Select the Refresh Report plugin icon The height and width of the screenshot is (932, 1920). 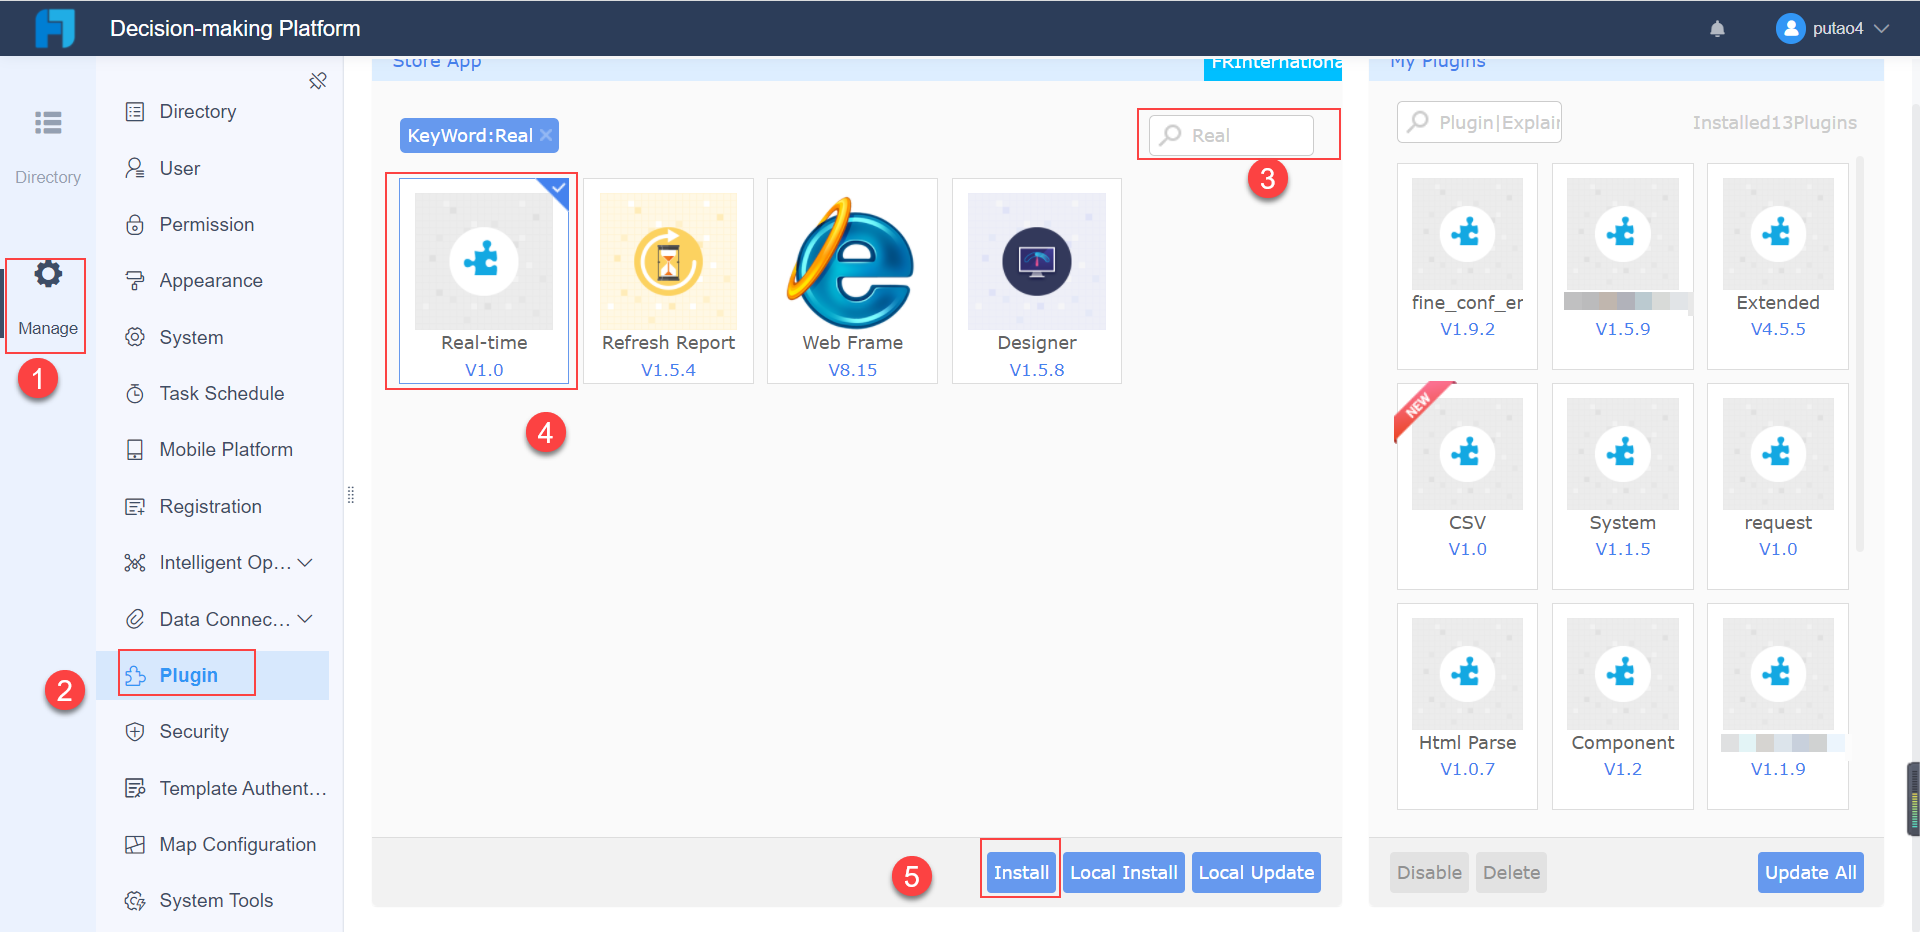[668, 261]
